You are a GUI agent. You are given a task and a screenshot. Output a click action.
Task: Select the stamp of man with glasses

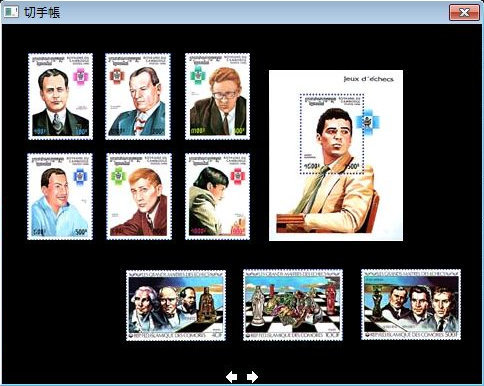[x=217, y=96]
